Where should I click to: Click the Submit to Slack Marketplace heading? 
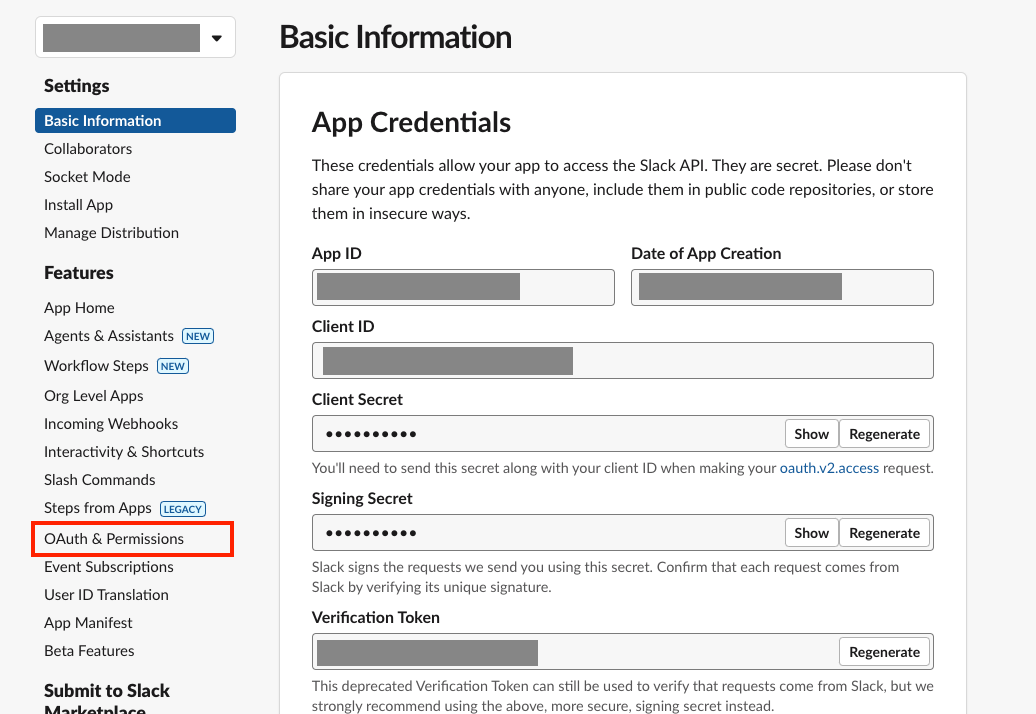pyautogui.click(x=107, y=699)
